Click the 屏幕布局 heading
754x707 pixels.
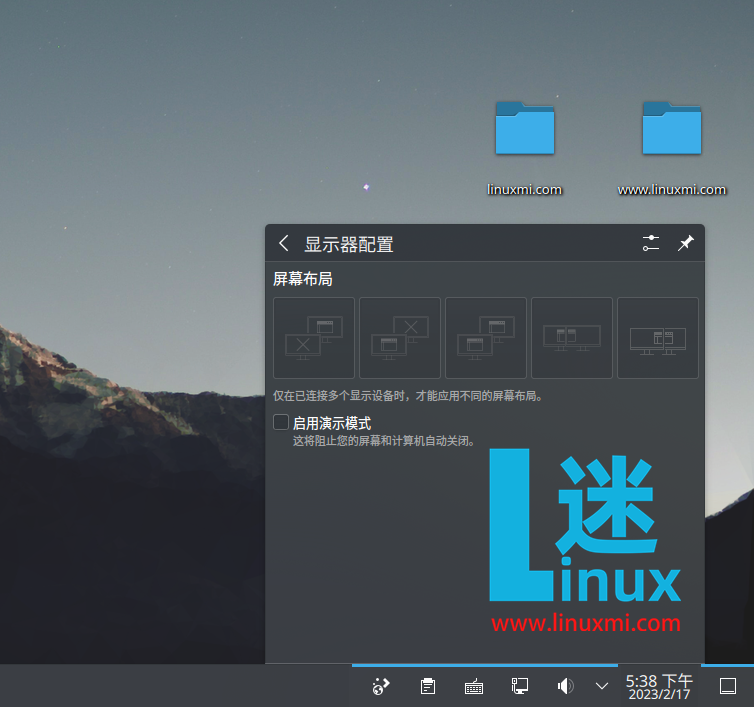(302, 279)
